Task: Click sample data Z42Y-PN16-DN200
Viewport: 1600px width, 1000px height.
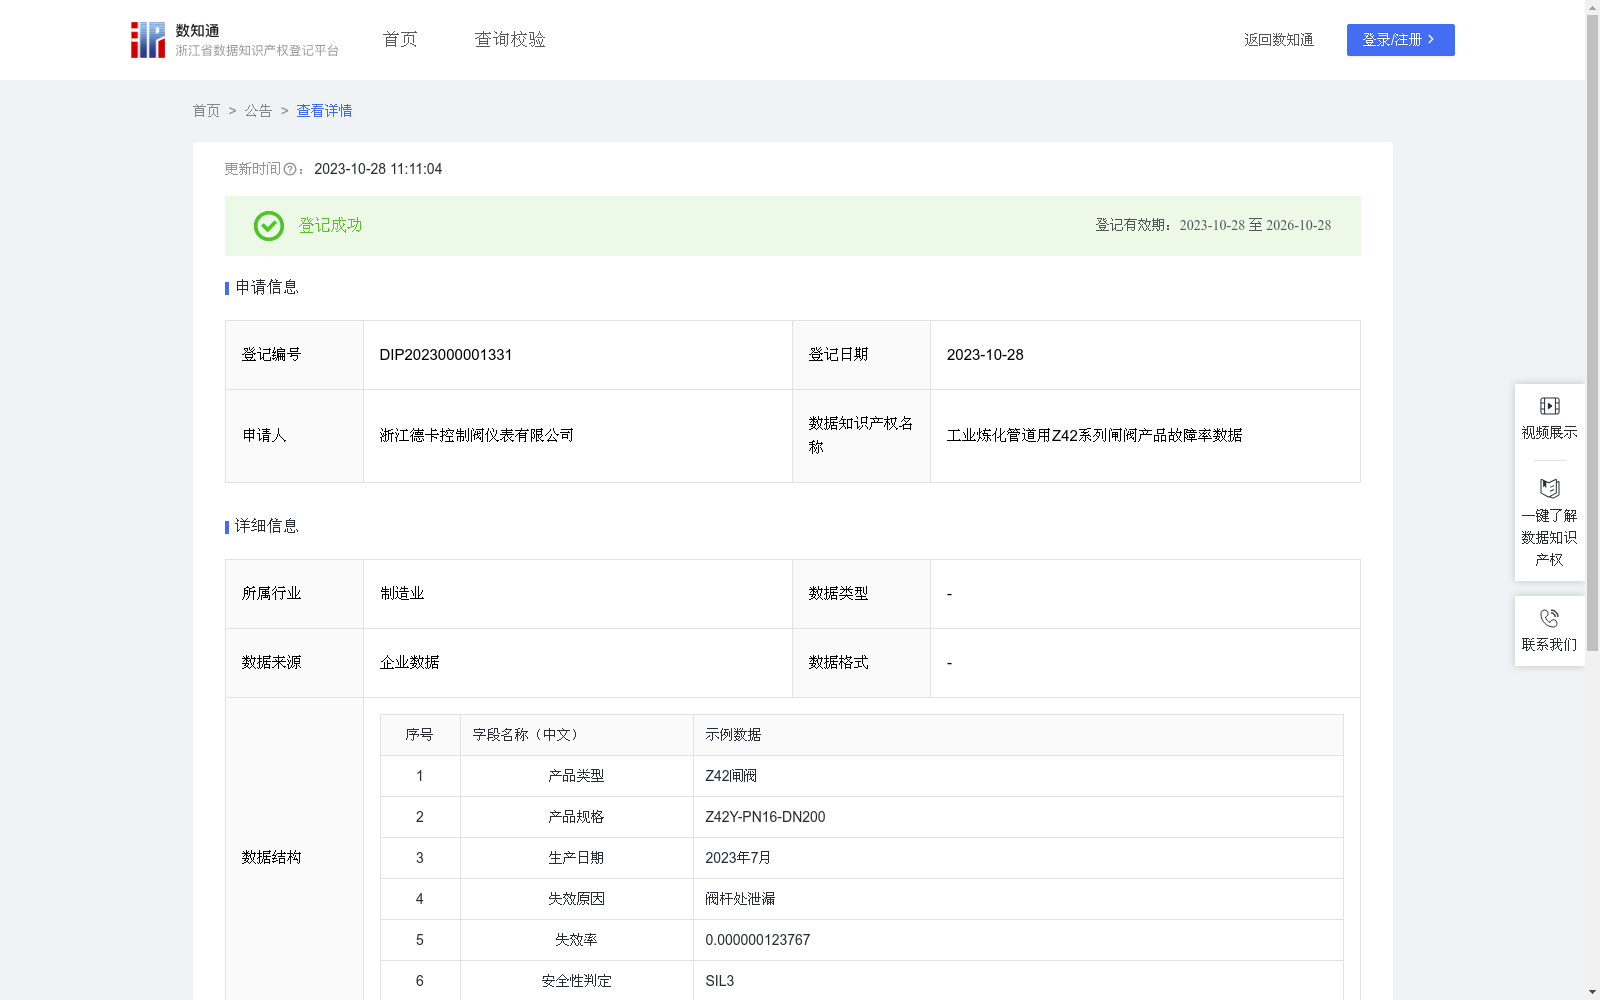Action: tap(765, 817)
